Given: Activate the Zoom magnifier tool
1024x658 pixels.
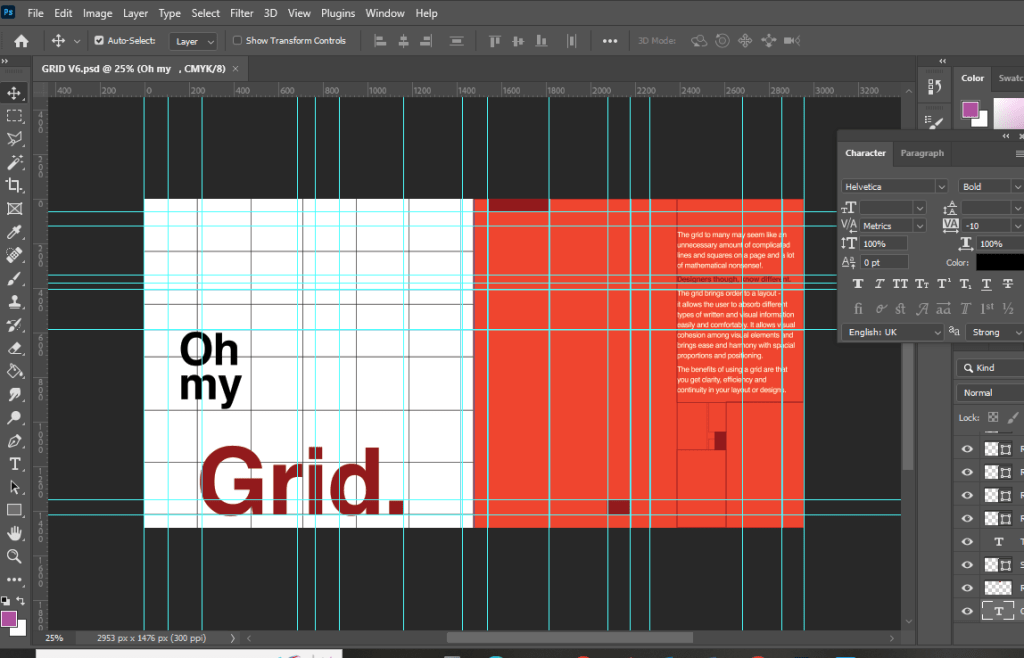Looking at the screenshot, I should click(x=14, y=556).
